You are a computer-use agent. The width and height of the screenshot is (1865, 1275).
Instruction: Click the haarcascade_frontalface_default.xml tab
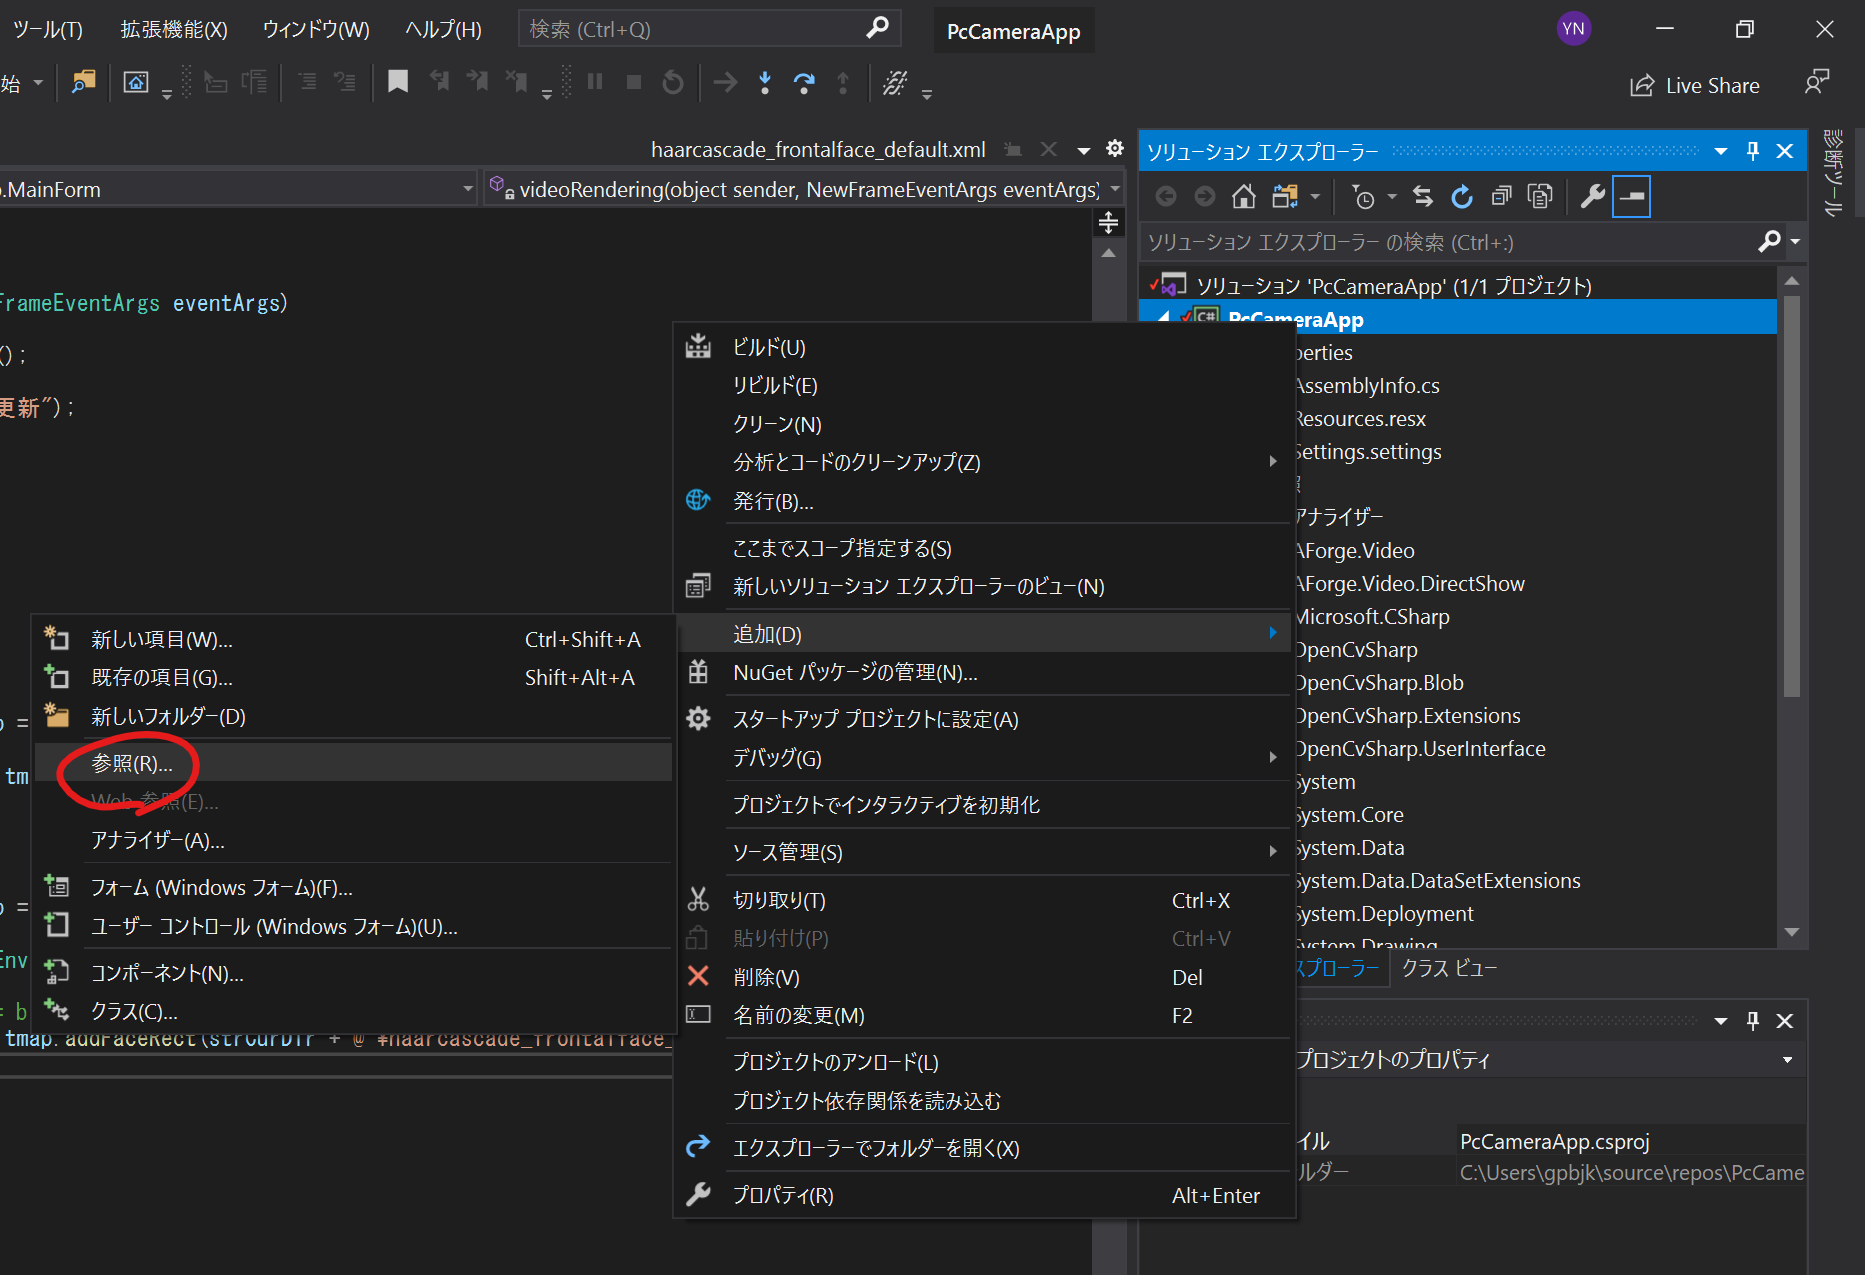click(x=818, y=150)
